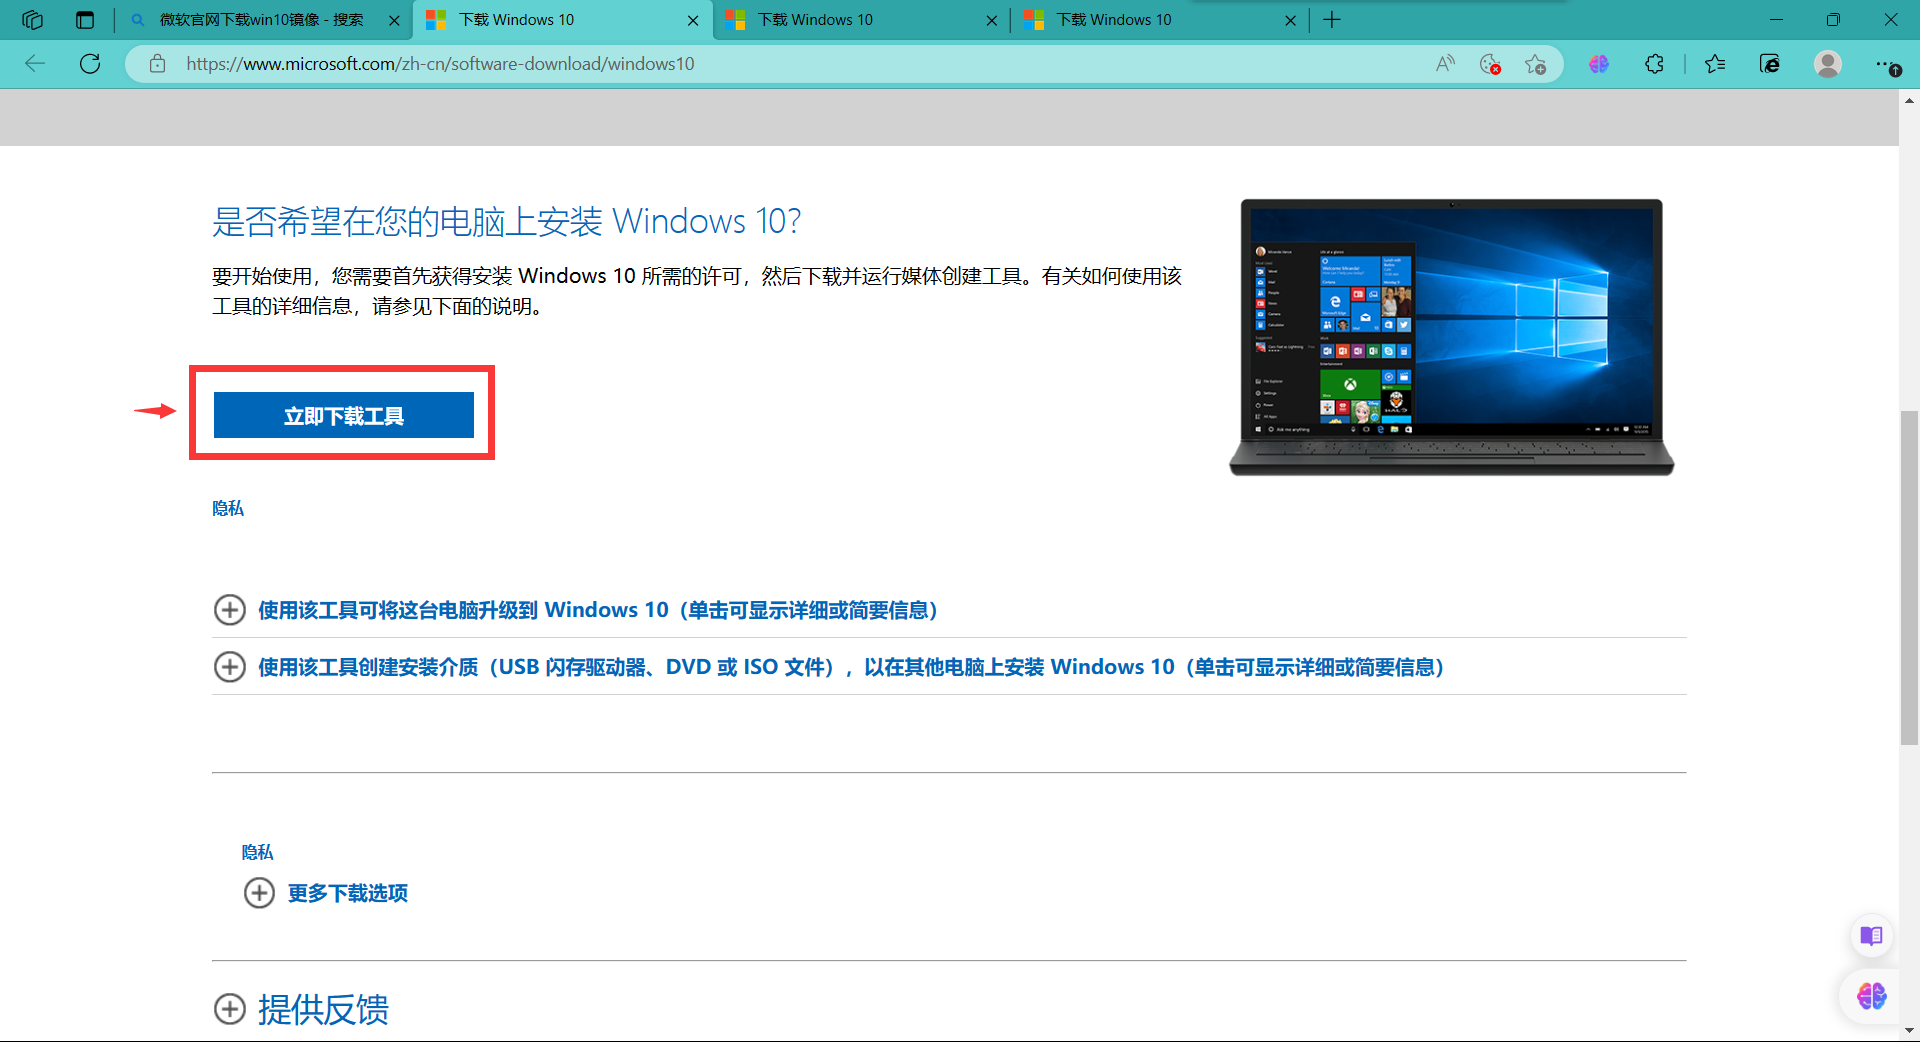The width and height of the screenshot is (1920, 1042).
Task: Open the 隐私 link above 更多下载选项
Action: pos(257,852)
